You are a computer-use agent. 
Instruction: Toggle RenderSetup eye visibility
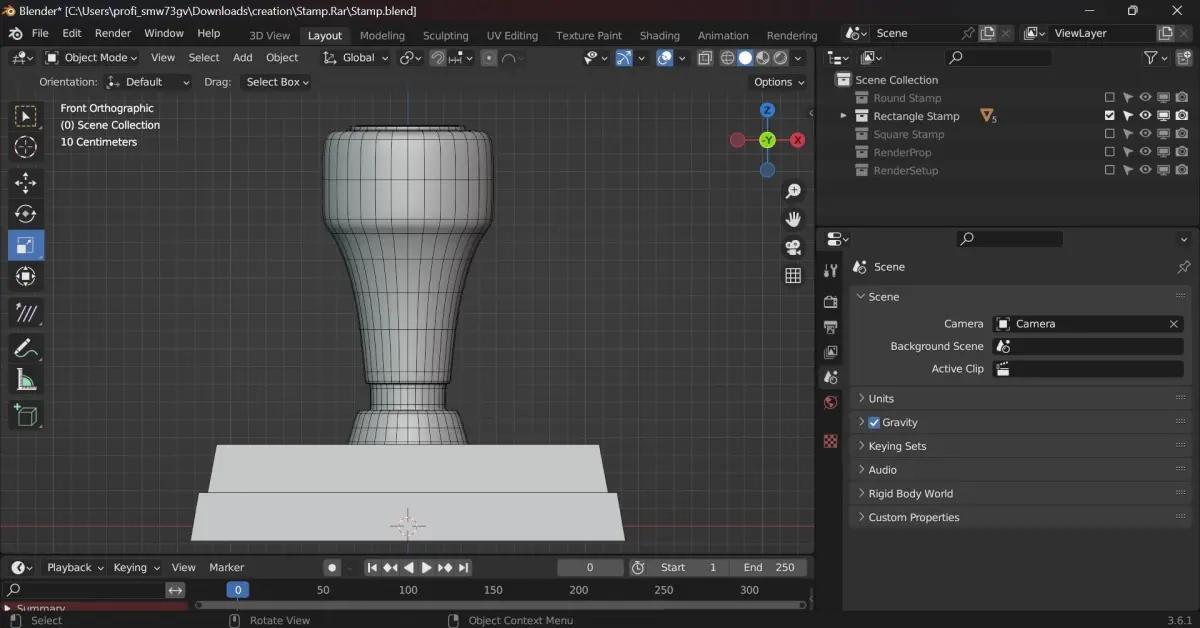1145,170
